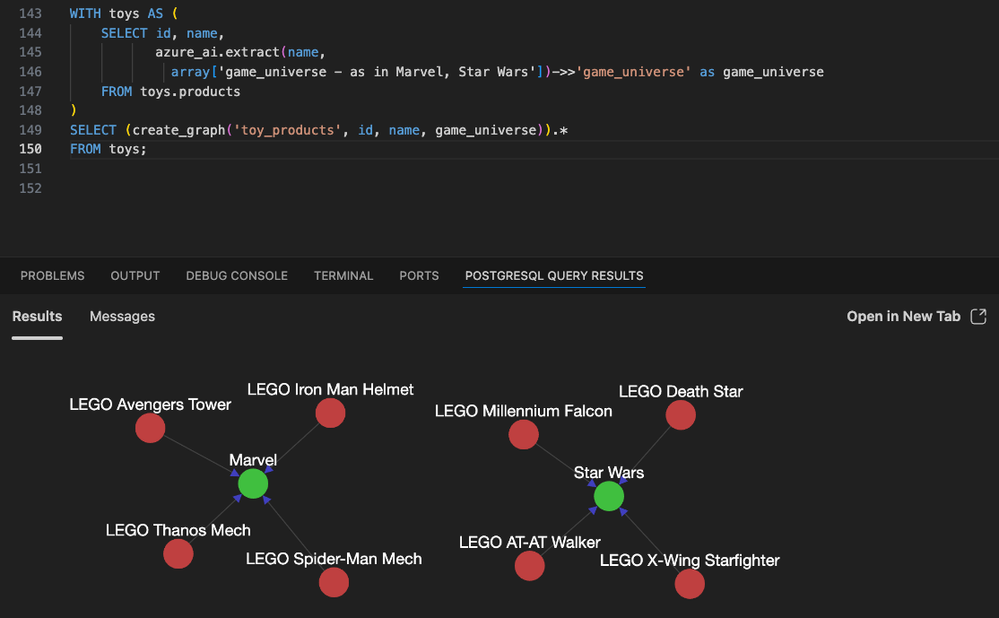
Task: Click the LEGO Spider-Man Mech node
Action: click(x=334, y=582)
